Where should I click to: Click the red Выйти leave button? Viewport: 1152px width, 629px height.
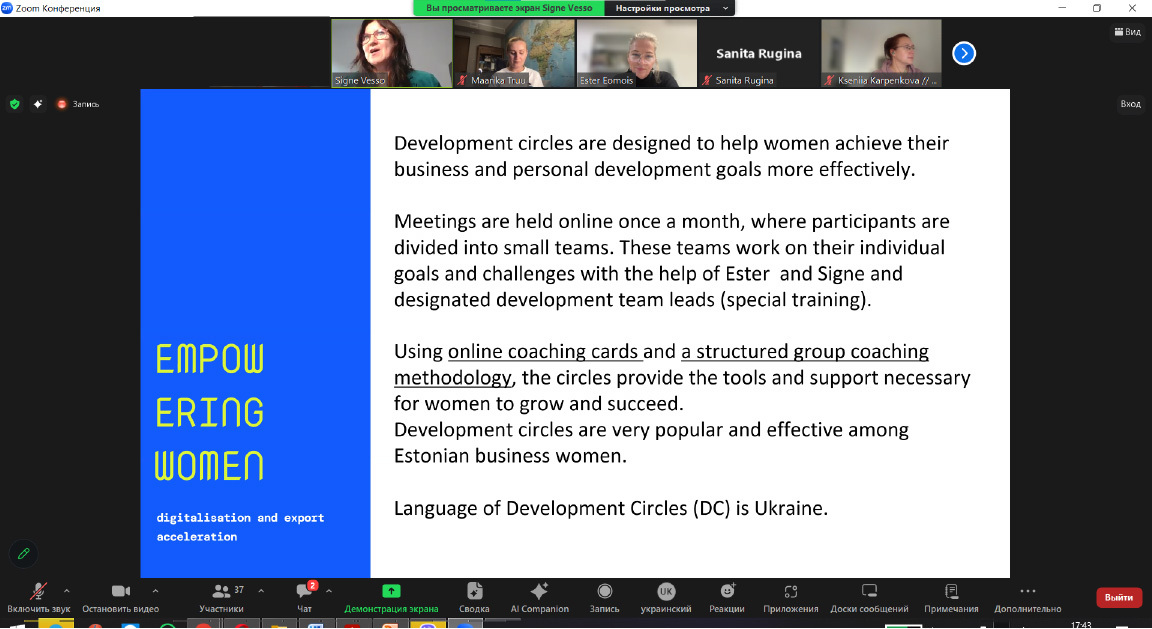[1118, 597]
